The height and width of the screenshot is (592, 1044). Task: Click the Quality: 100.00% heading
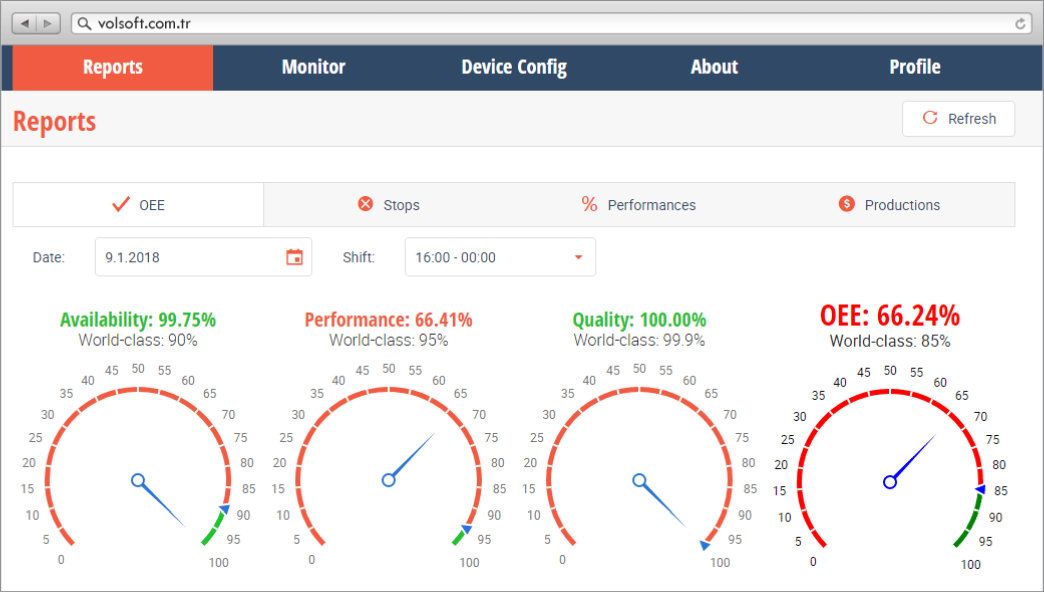click(x=639, y=320)
